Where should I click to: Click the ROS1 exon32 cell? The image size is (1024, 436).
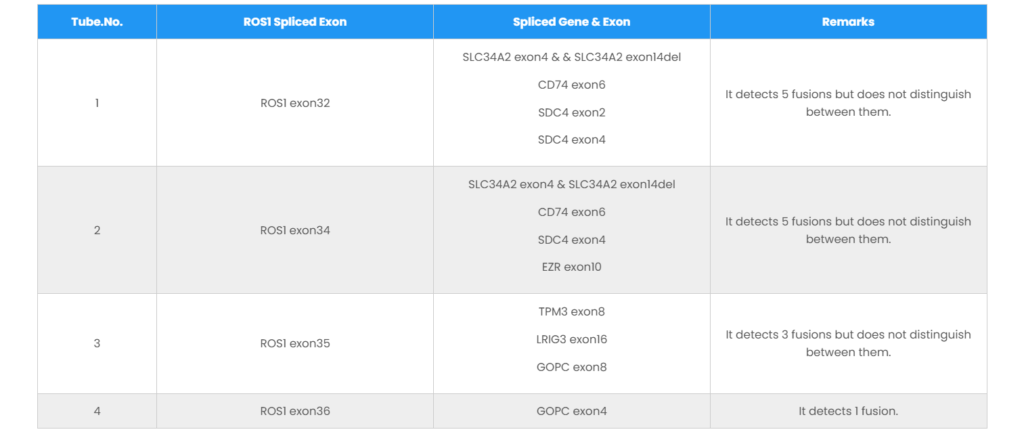tap(295, 103)
